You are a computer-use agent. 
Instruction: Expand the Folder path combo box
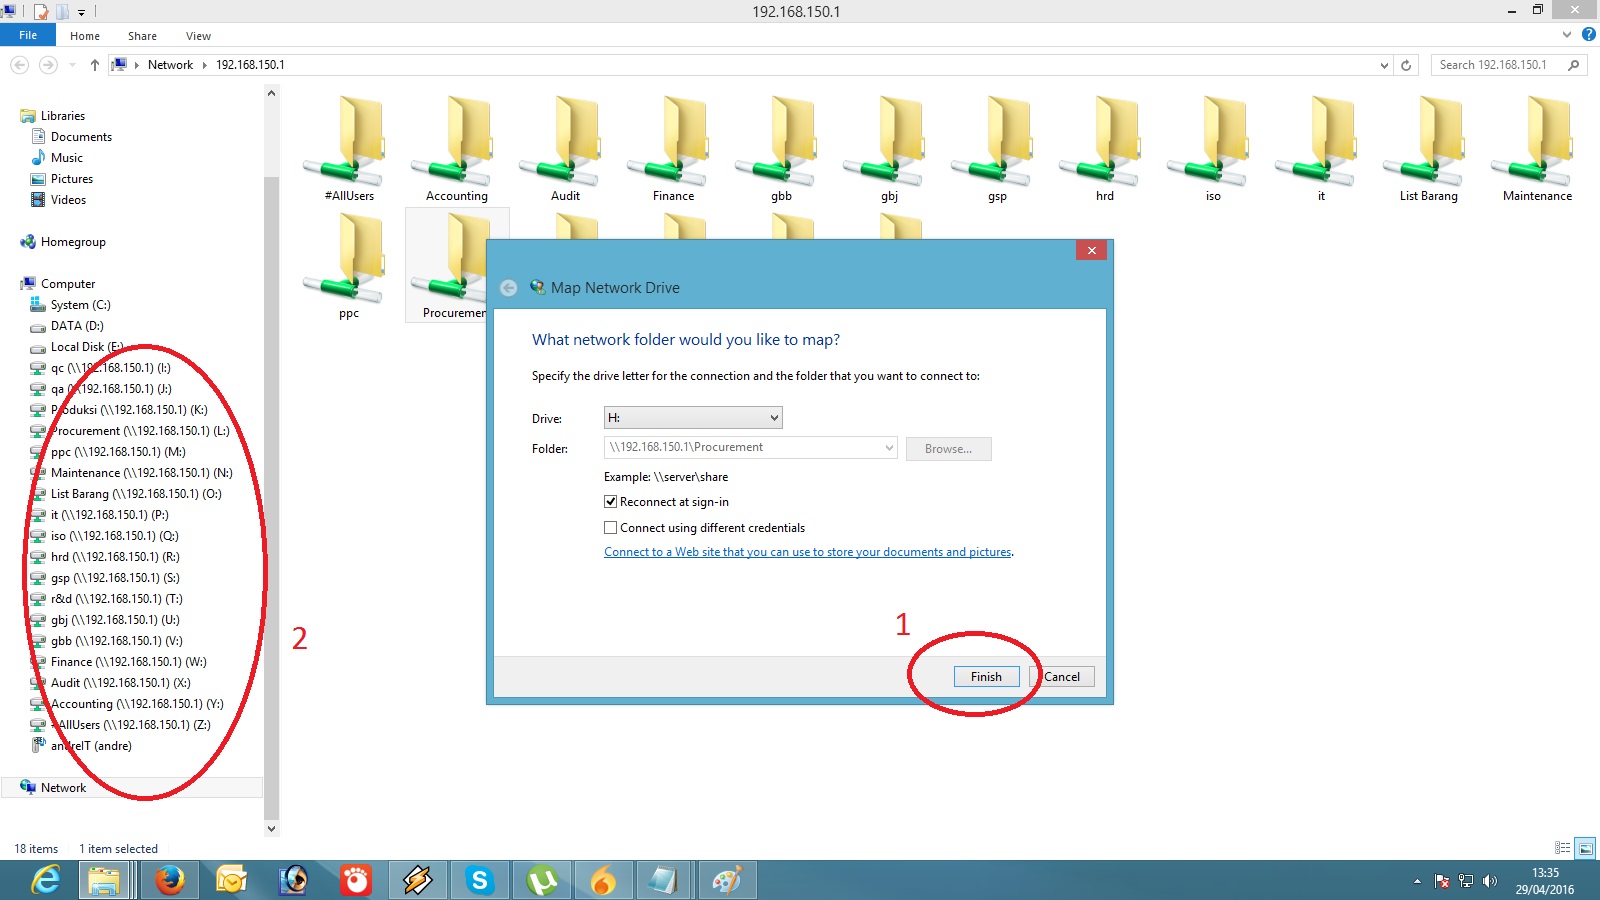(888, 448)
